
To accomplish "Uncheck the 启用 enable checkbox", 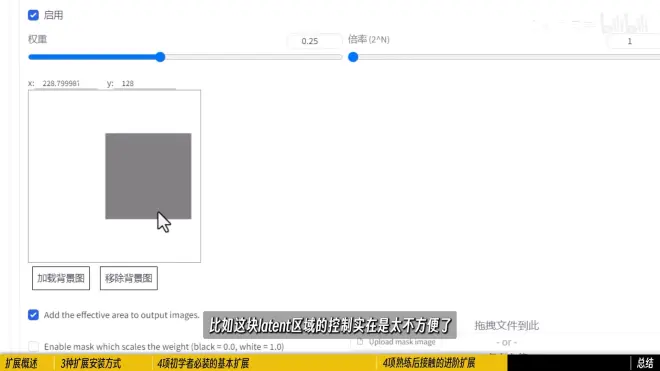I will pos(33,15).
